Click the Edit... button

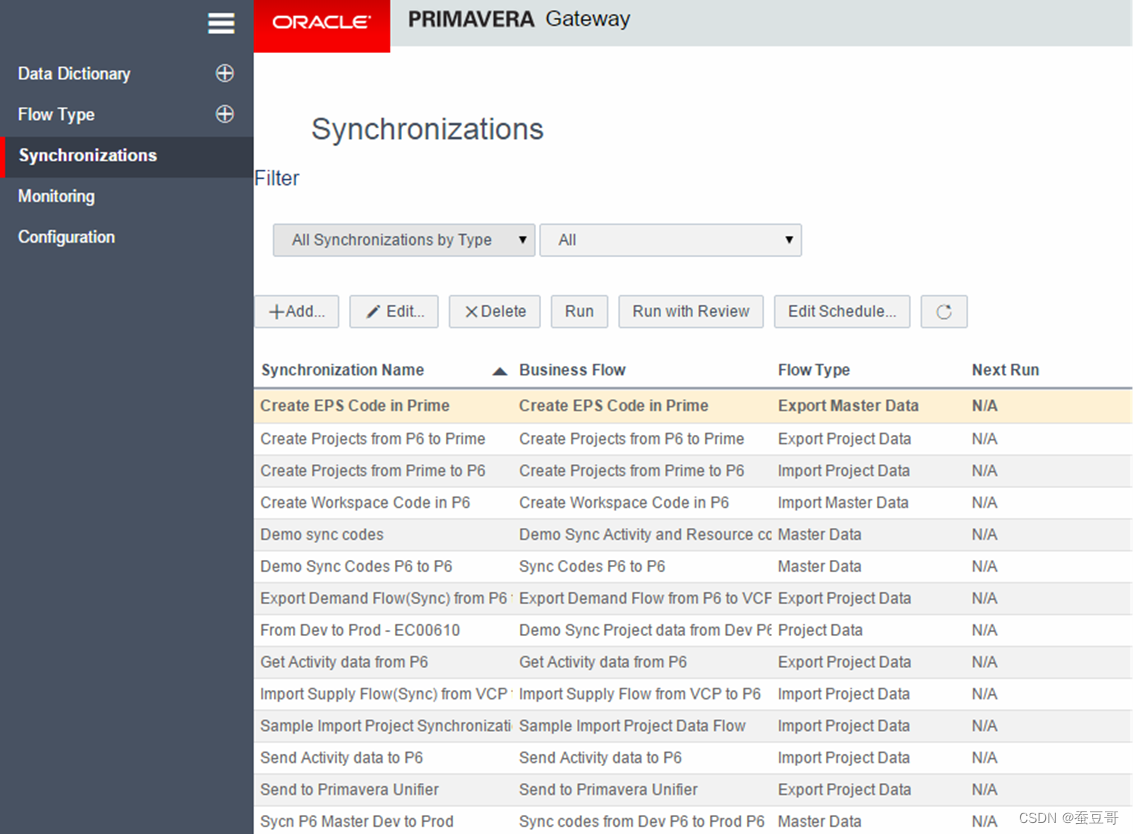click(x=394, y=312)
